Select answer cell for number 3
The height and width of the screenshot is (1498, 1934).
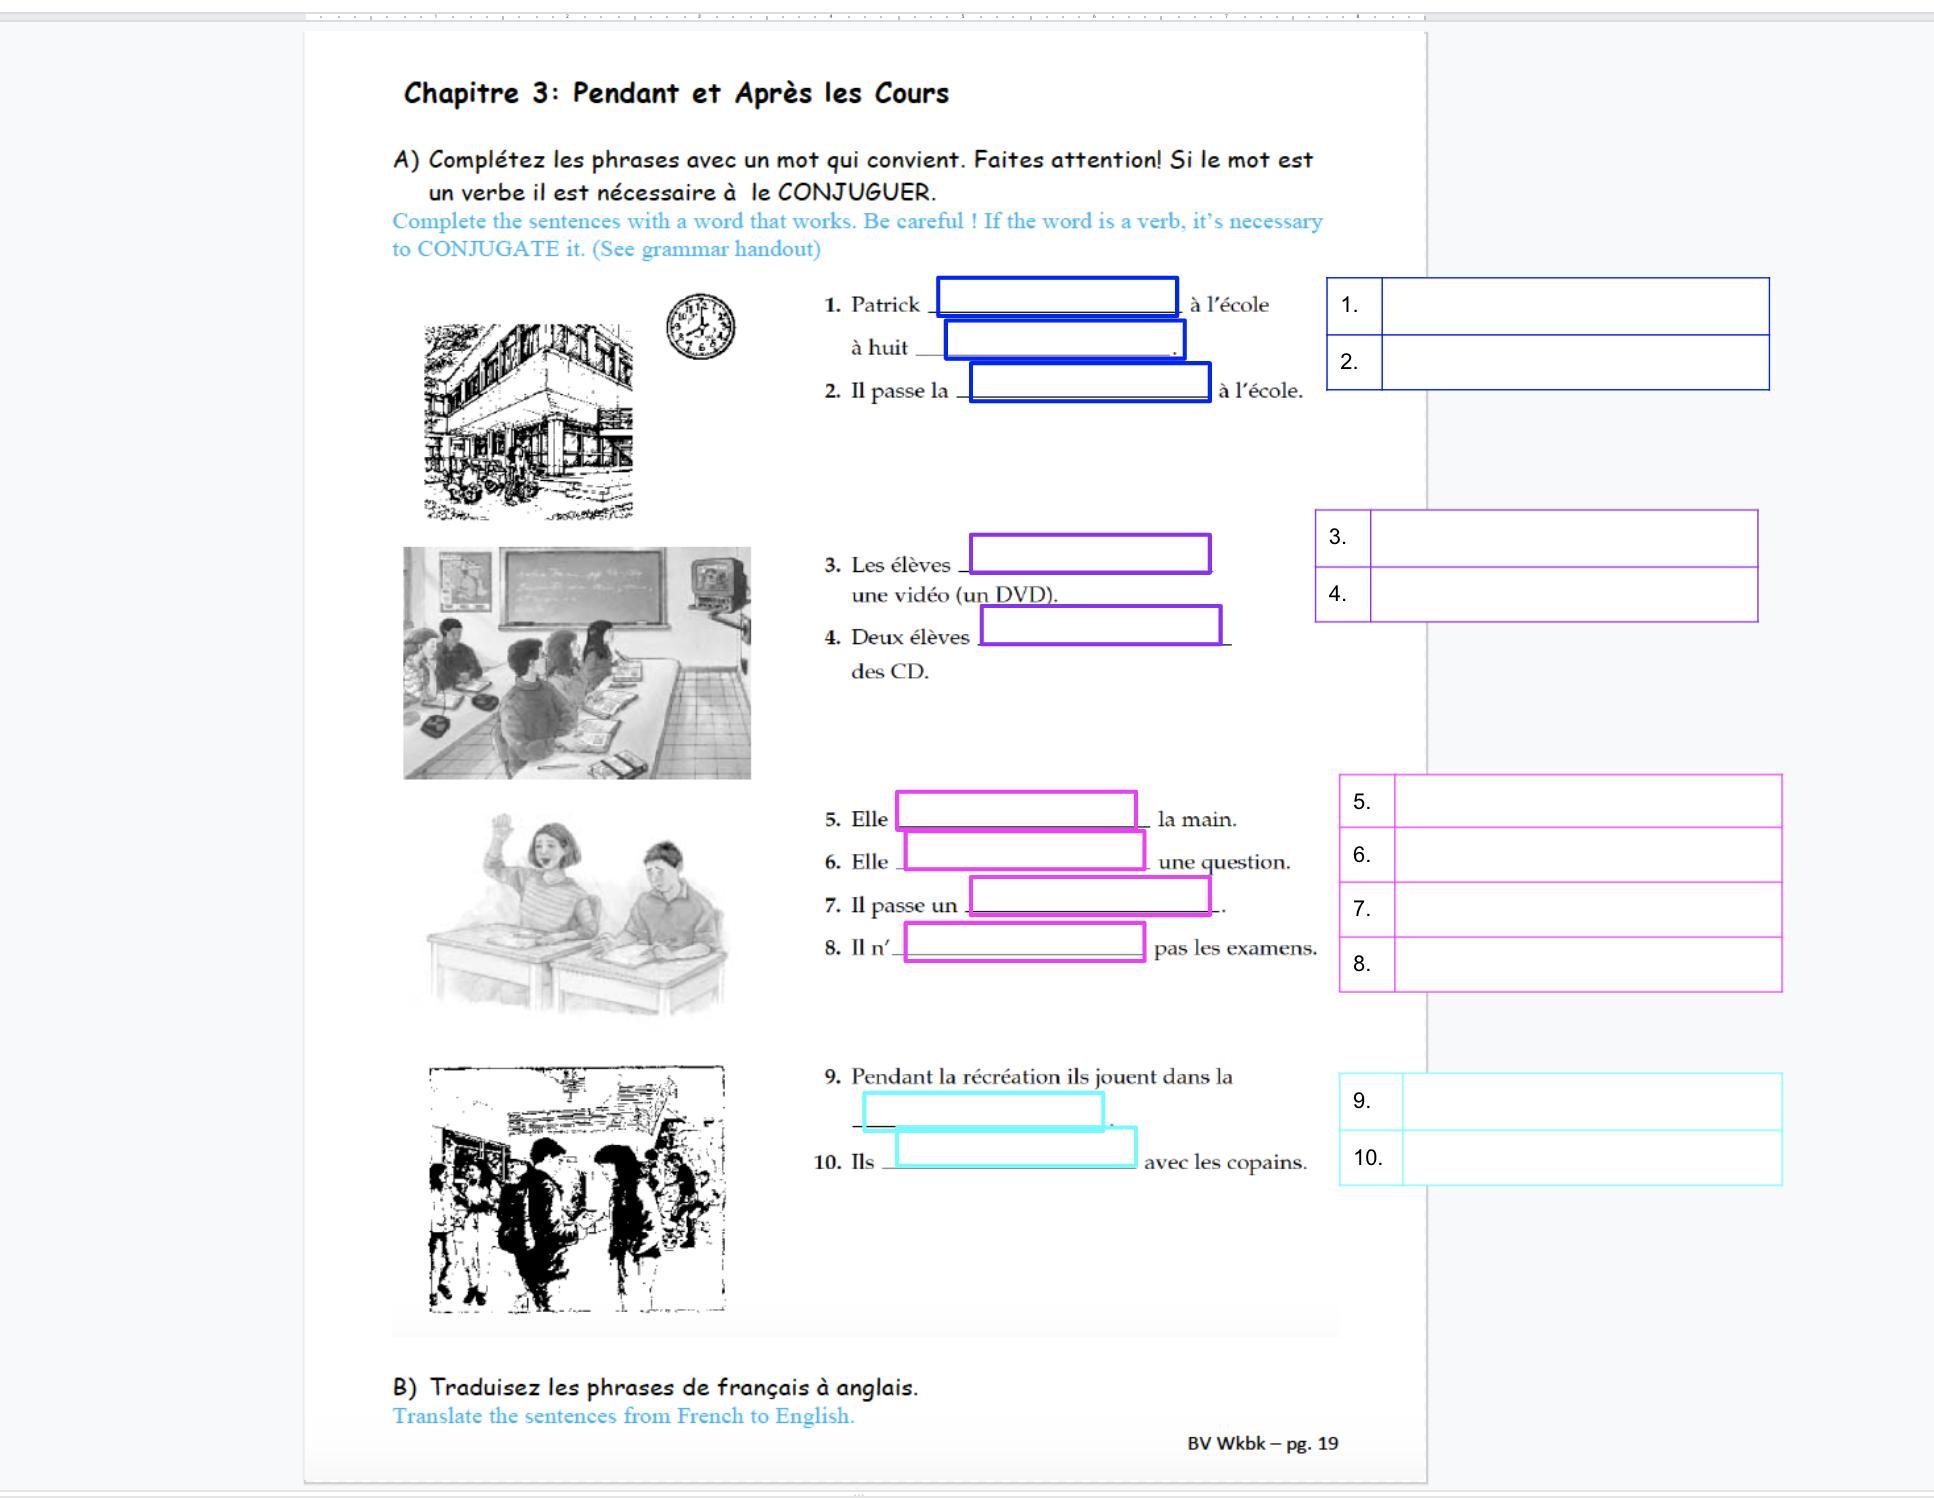(x=1564, y=538)
